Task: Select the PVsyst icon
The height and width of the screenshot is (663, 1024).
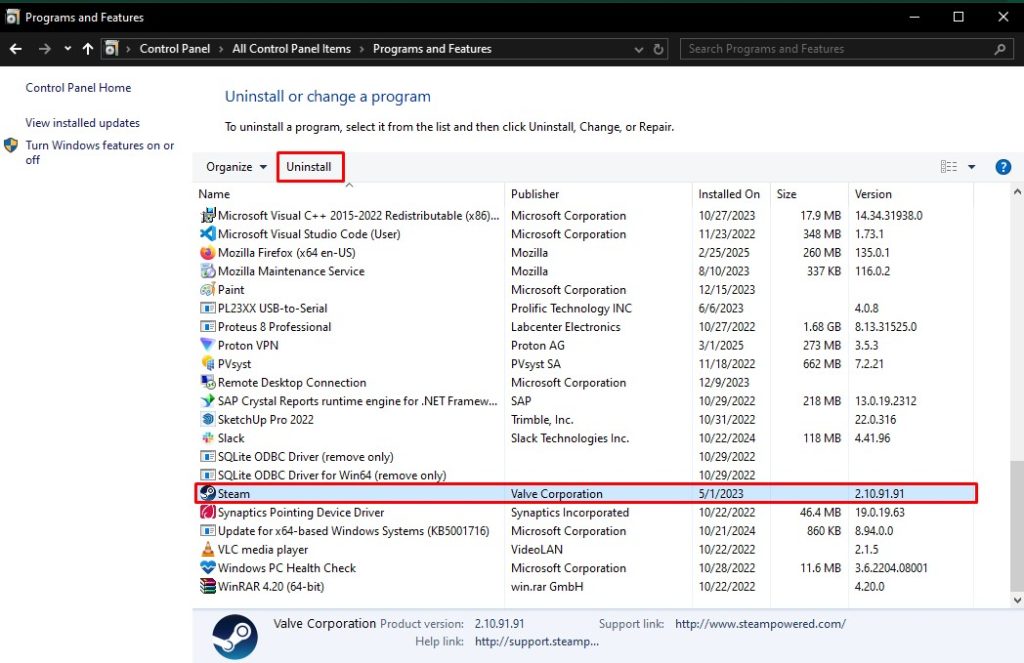Action: 208,363
